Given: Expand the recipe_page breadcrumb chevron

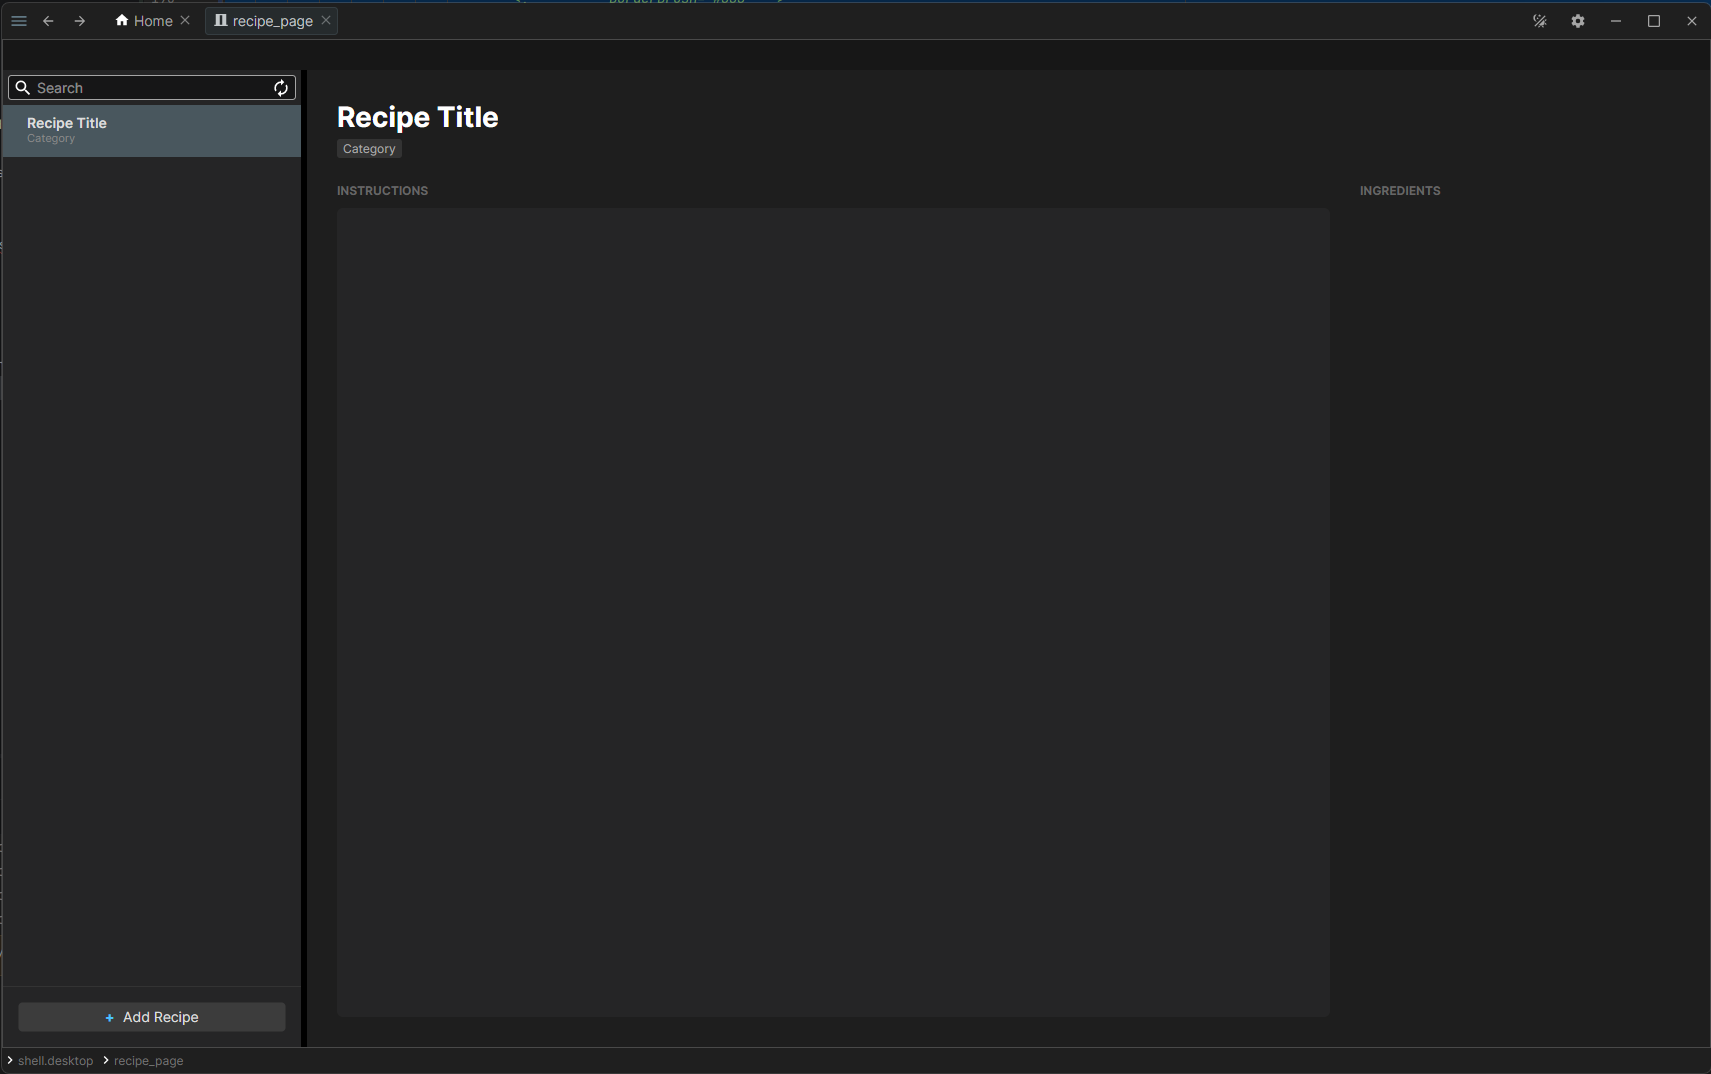Looking at the screenshot, I should 105,1060.
